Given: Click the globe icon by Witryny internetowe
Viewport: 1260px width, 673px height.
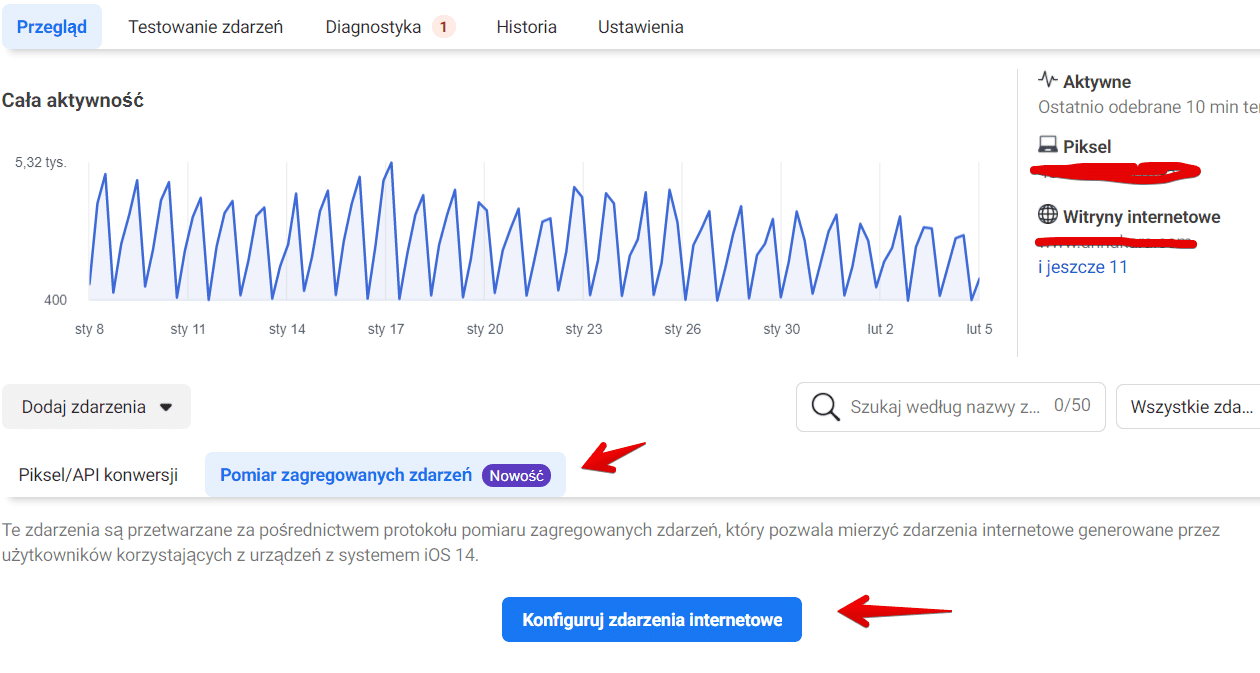Looking at the screenshot, I should point(1048,215).
